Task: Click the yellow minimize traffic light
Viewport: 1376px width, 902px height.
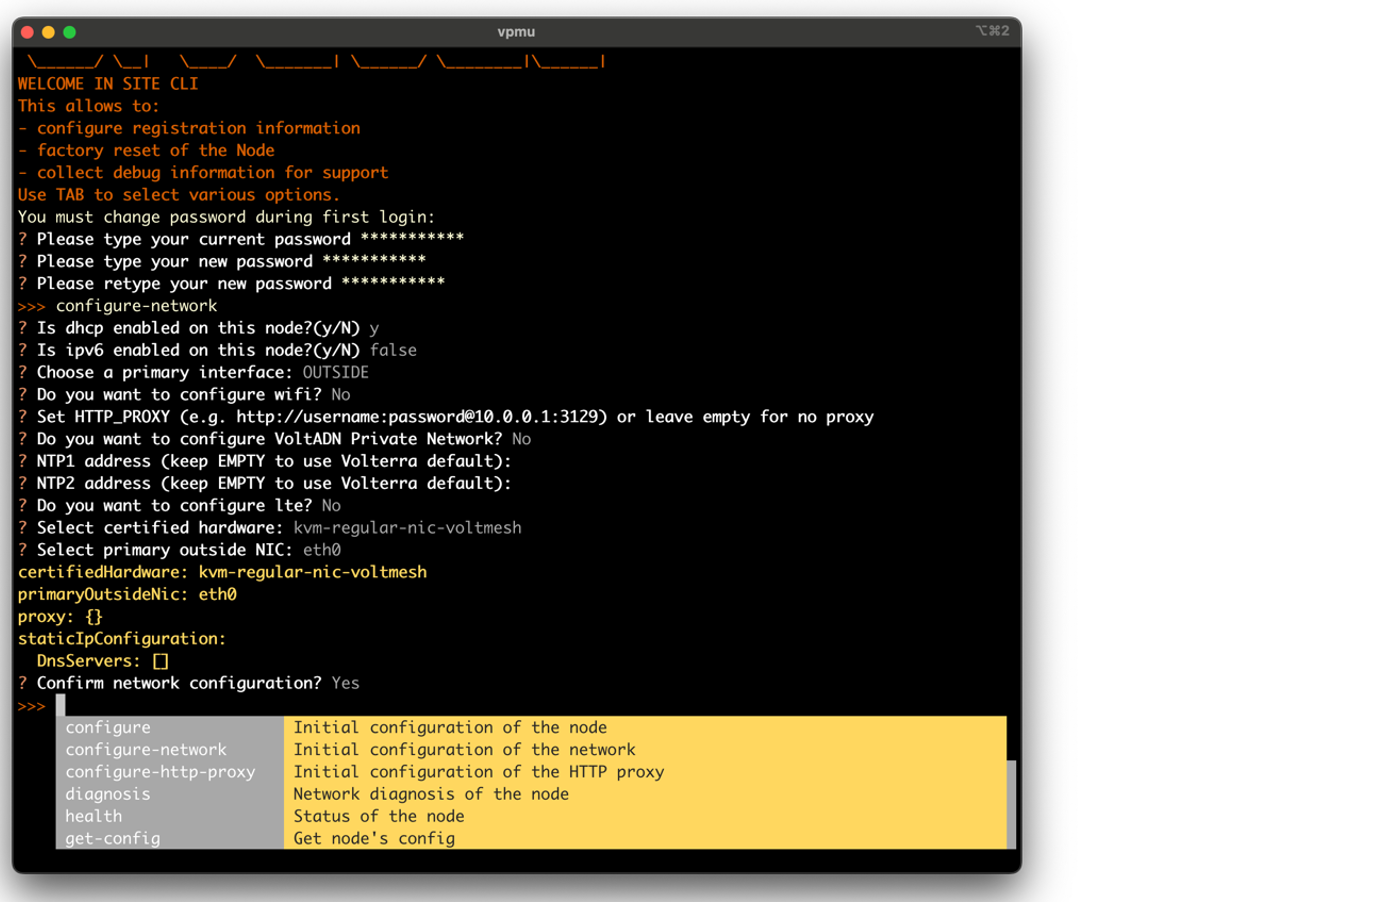Action: click(47, 31)
